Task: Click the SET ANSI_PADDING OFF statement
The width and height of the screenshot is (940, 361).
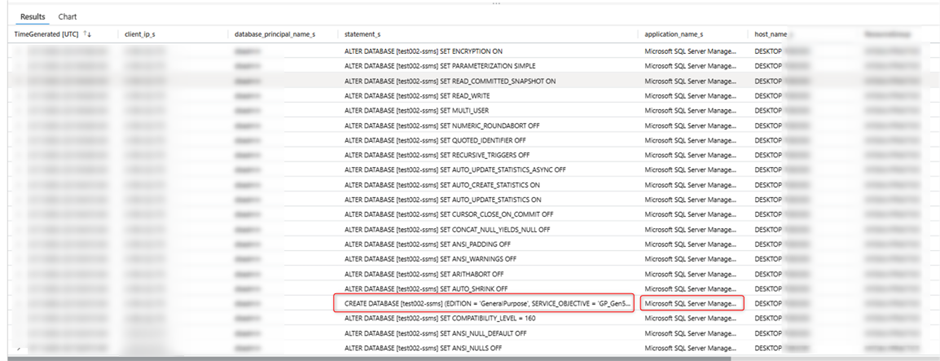Action: coord(427,244)
